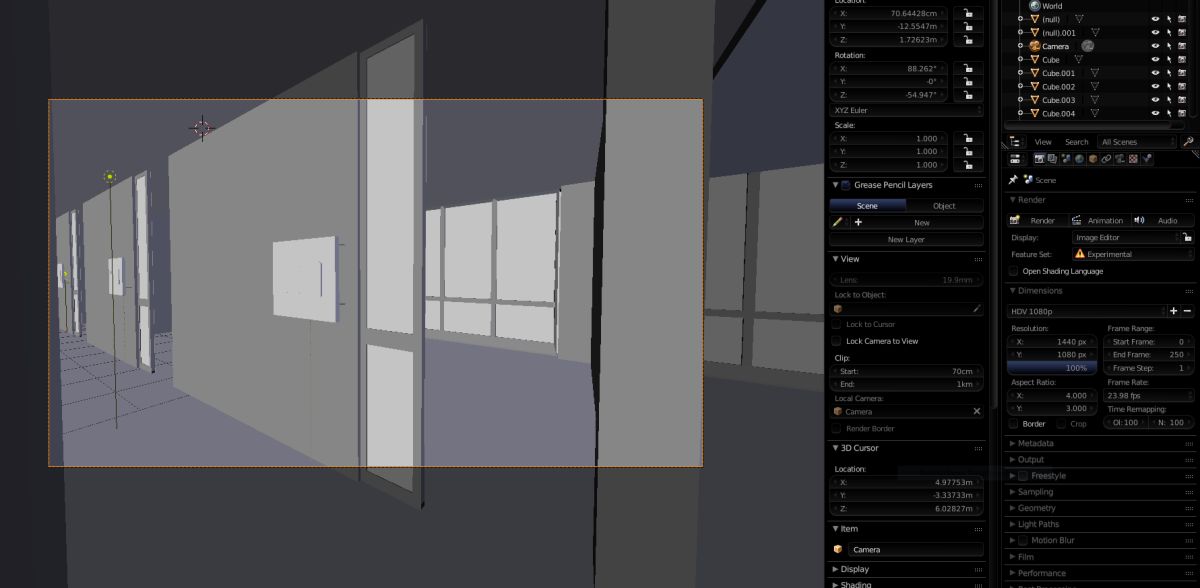Enable Render Border checkbox
The width and height of the screenshot is (1200, 588).
[x=837, y=428]
